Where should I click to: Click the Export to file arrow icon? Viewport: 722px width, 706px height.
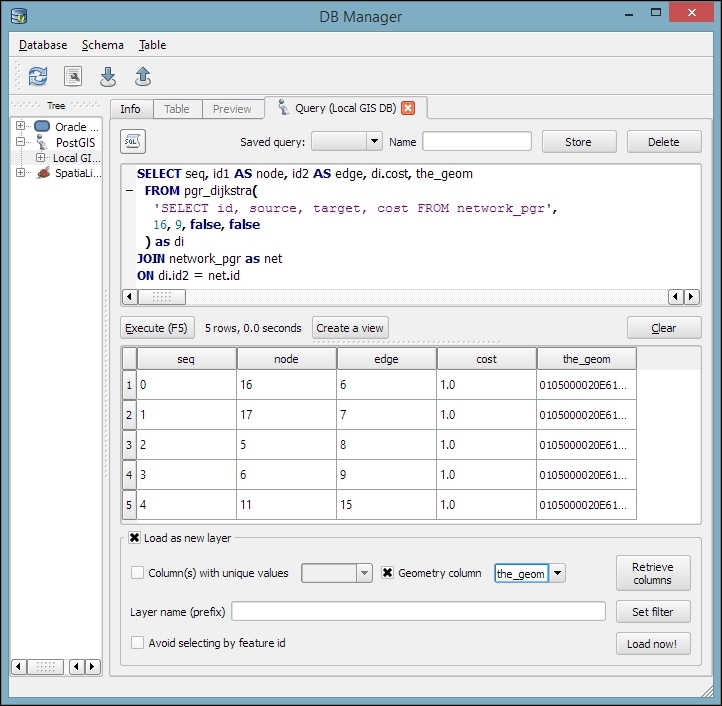click(142, 77)
